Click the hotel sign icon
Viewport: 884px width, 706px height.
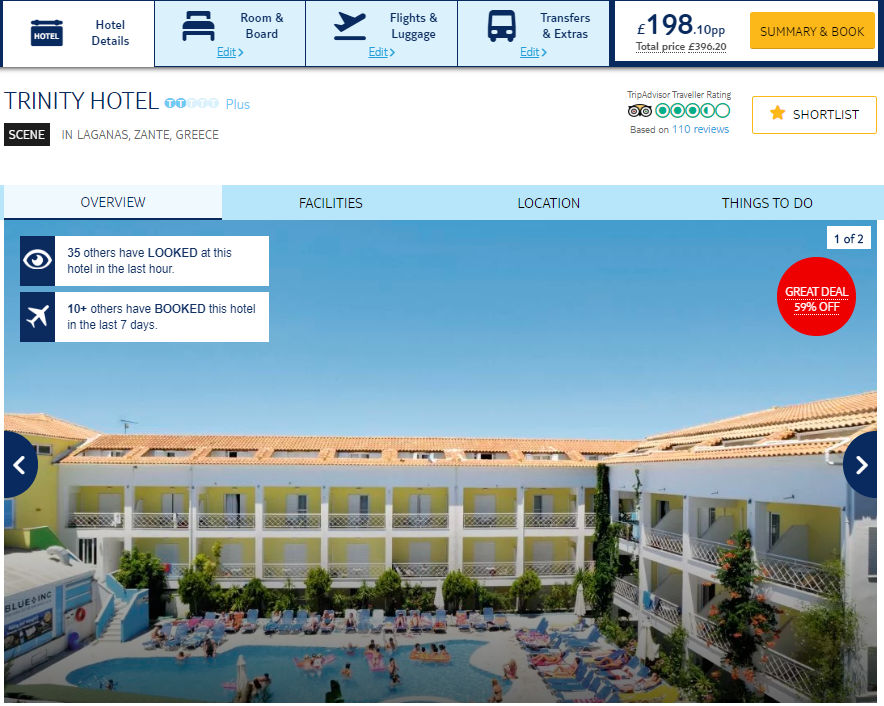click(x=47, y=33)
